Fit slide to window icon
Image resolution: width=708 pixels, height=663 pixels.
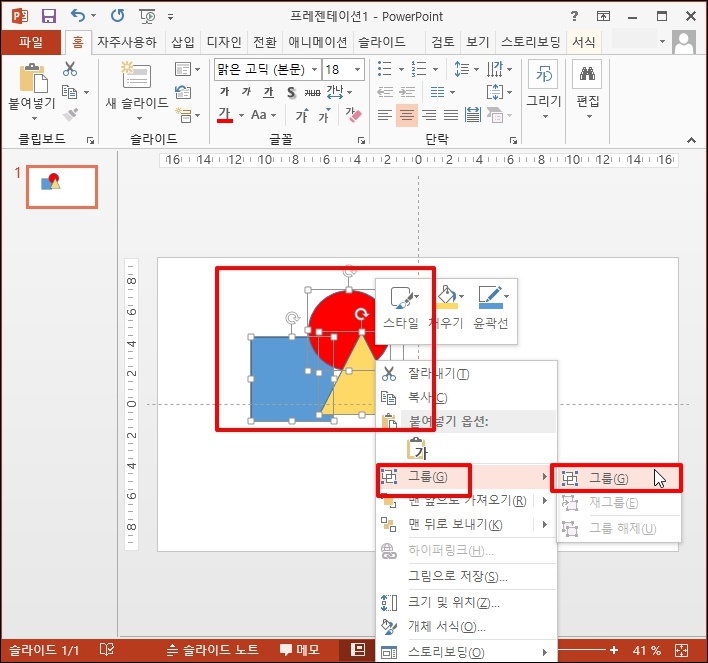point(681,650)
